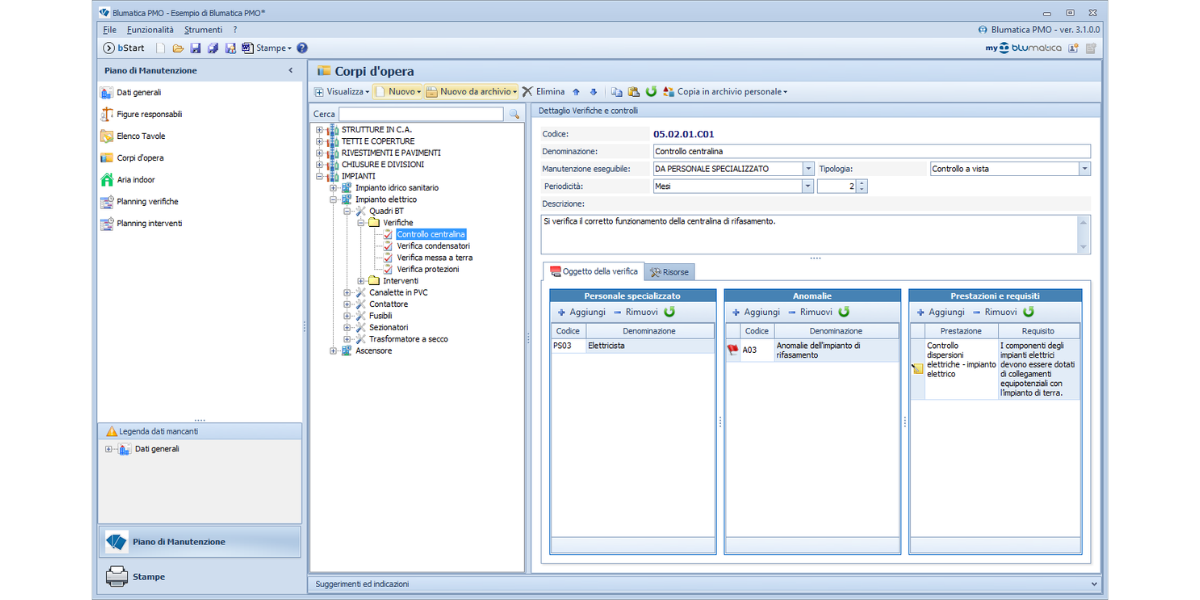Select the Verifica condensatori check item
The image size is (1200, 600).
pyautogui.click(x=432, y=246)
